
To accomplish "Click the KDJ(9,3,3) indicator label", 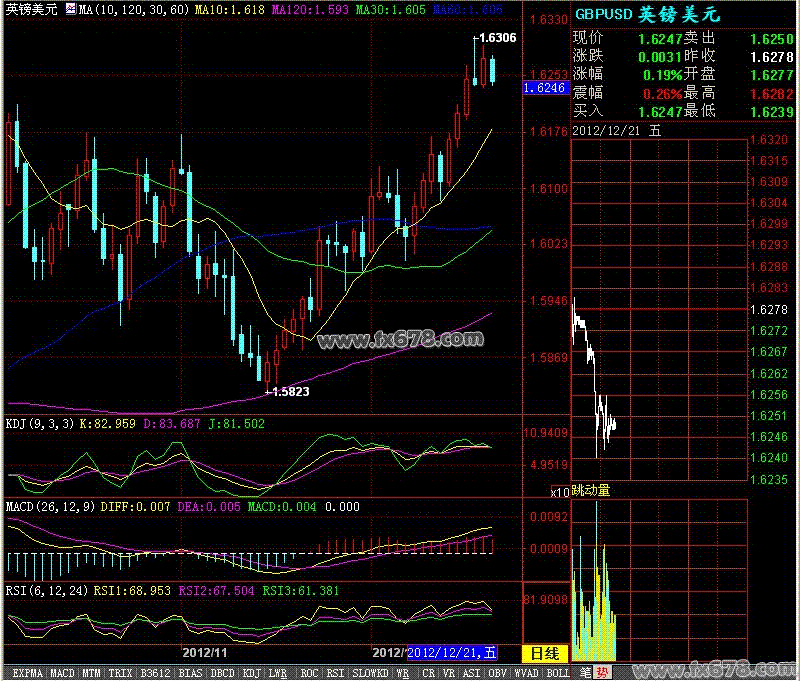I will tap(40, 424).
